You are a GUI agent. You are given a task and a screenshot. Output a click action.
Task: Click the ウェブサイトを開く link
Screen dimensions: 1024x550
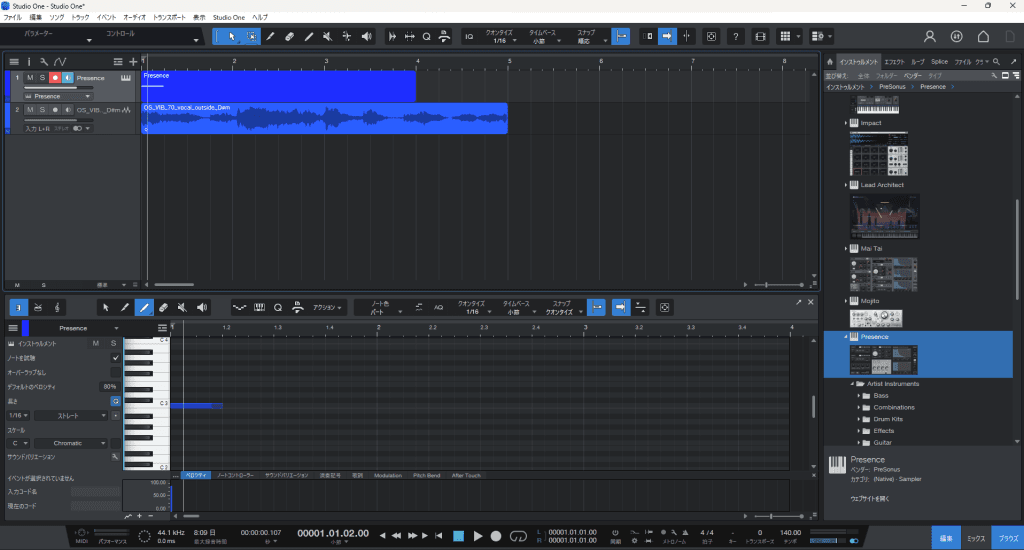(x=869, y=498)
